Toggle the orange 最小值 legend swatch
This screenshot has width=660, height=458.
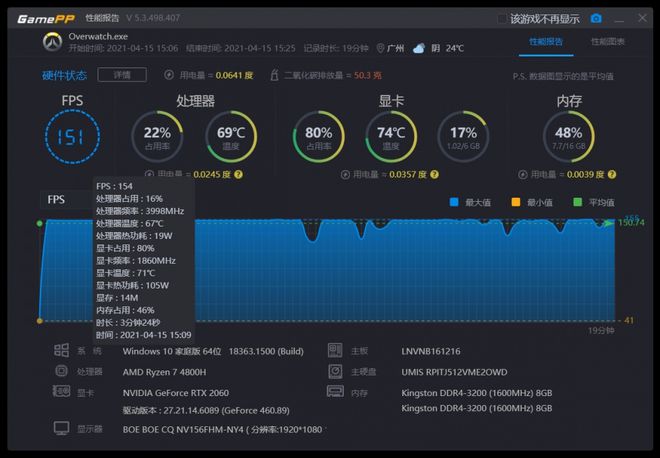(516, 202)
